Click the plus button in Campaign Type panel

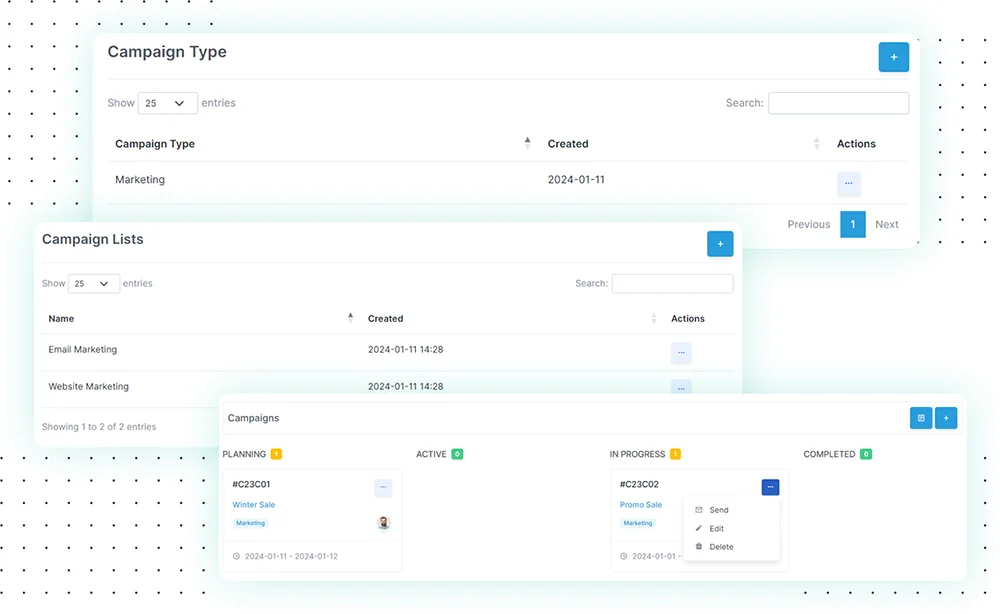point(893,57)
